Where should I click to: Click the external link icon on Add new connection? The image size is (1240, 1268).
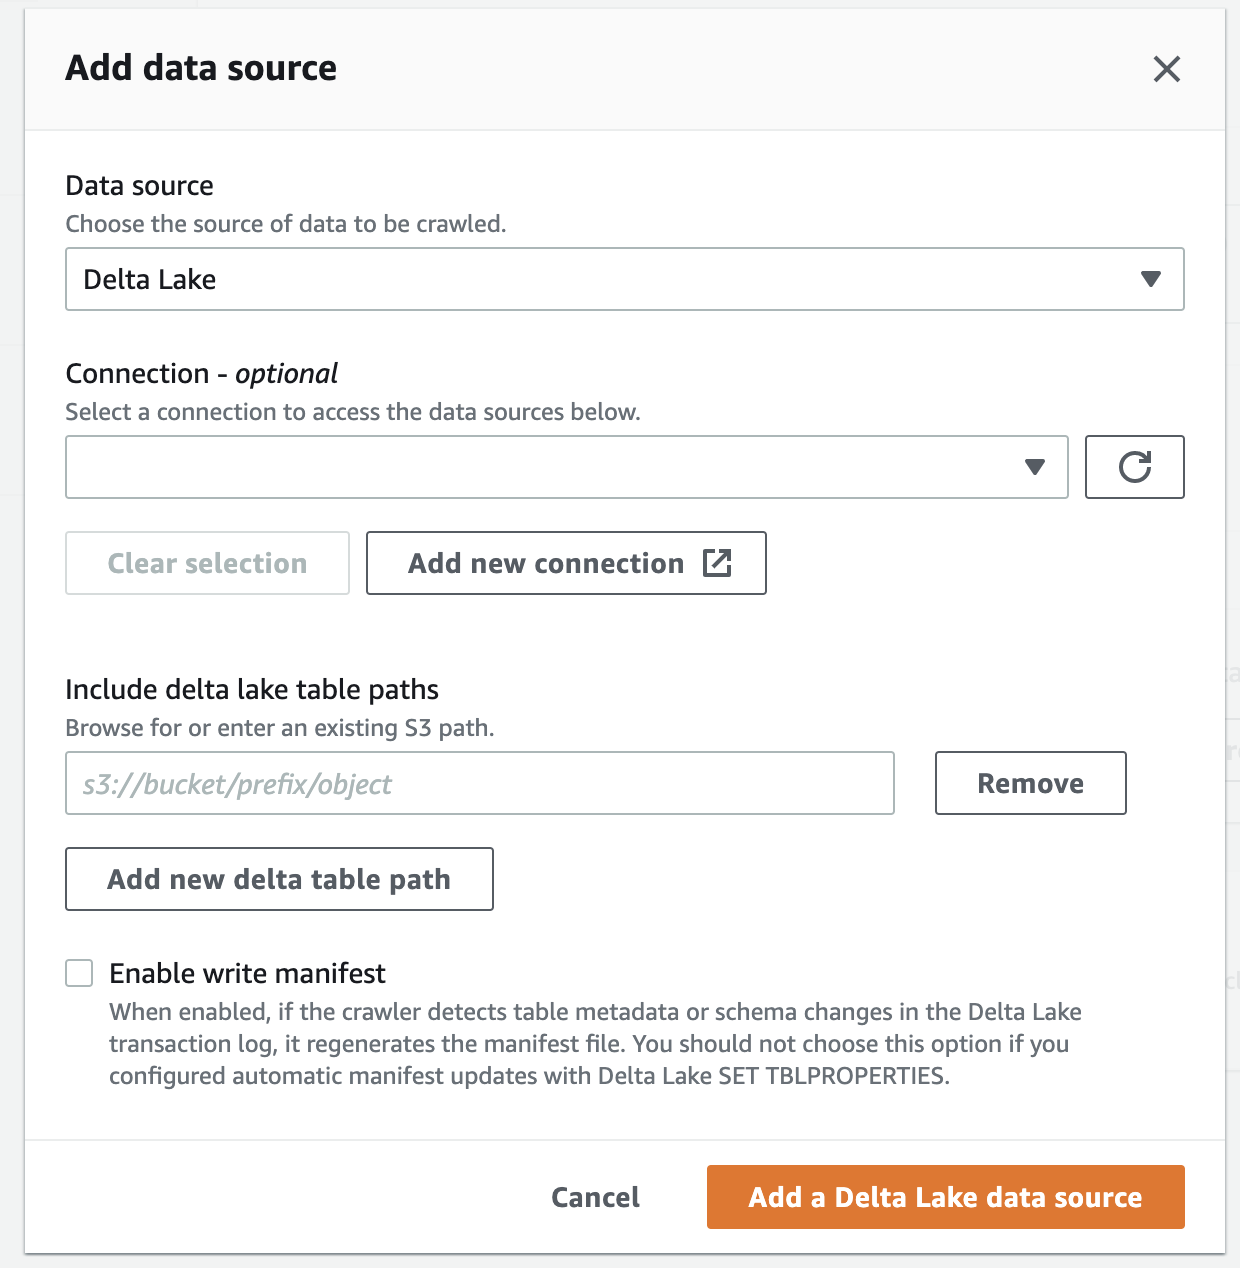717,563
